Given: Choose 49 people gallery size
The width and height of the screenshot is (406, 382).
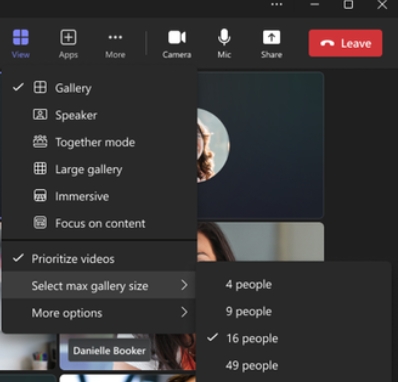Looking at the screenshot, I should click(x=293, y=365).
